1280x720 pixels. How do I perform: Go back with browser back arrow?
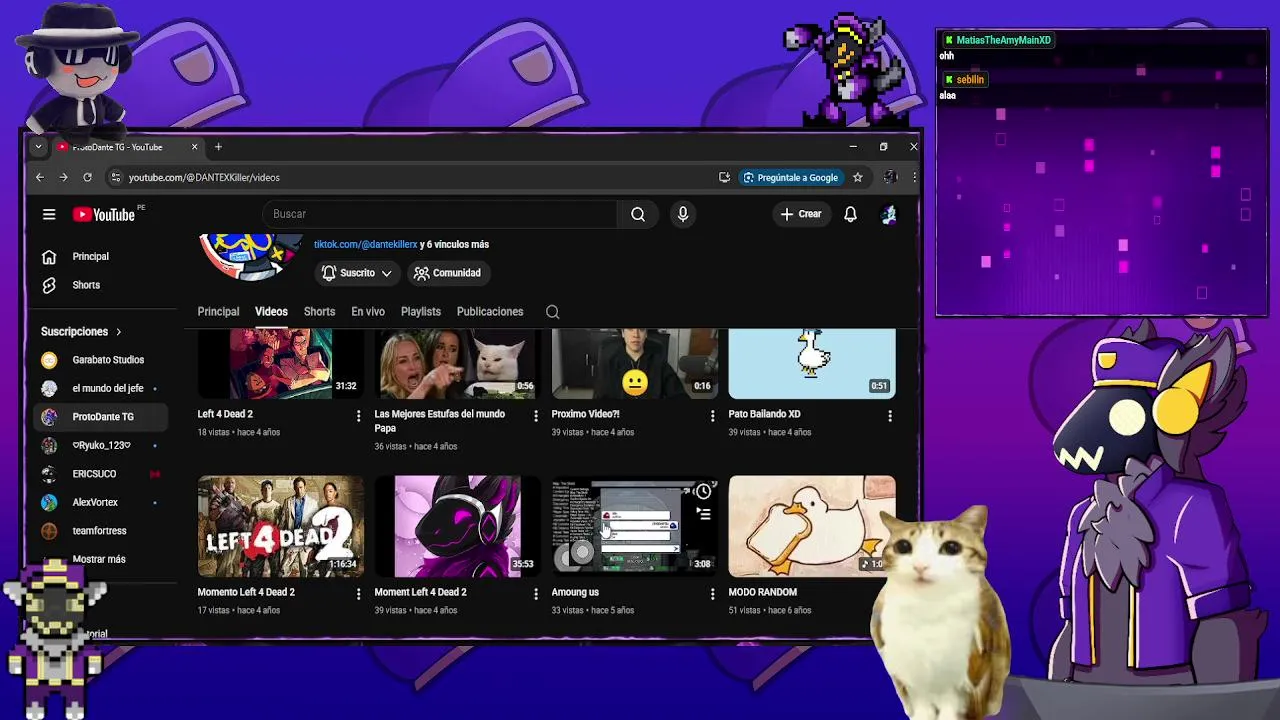[40, 177]
